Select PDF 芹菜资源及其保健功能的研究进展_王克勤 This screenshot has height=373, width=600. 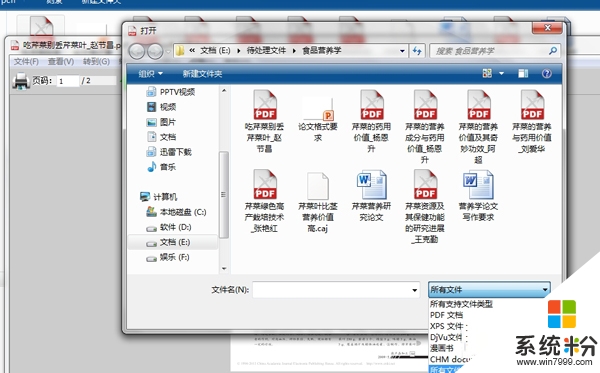tap(425, 207)
